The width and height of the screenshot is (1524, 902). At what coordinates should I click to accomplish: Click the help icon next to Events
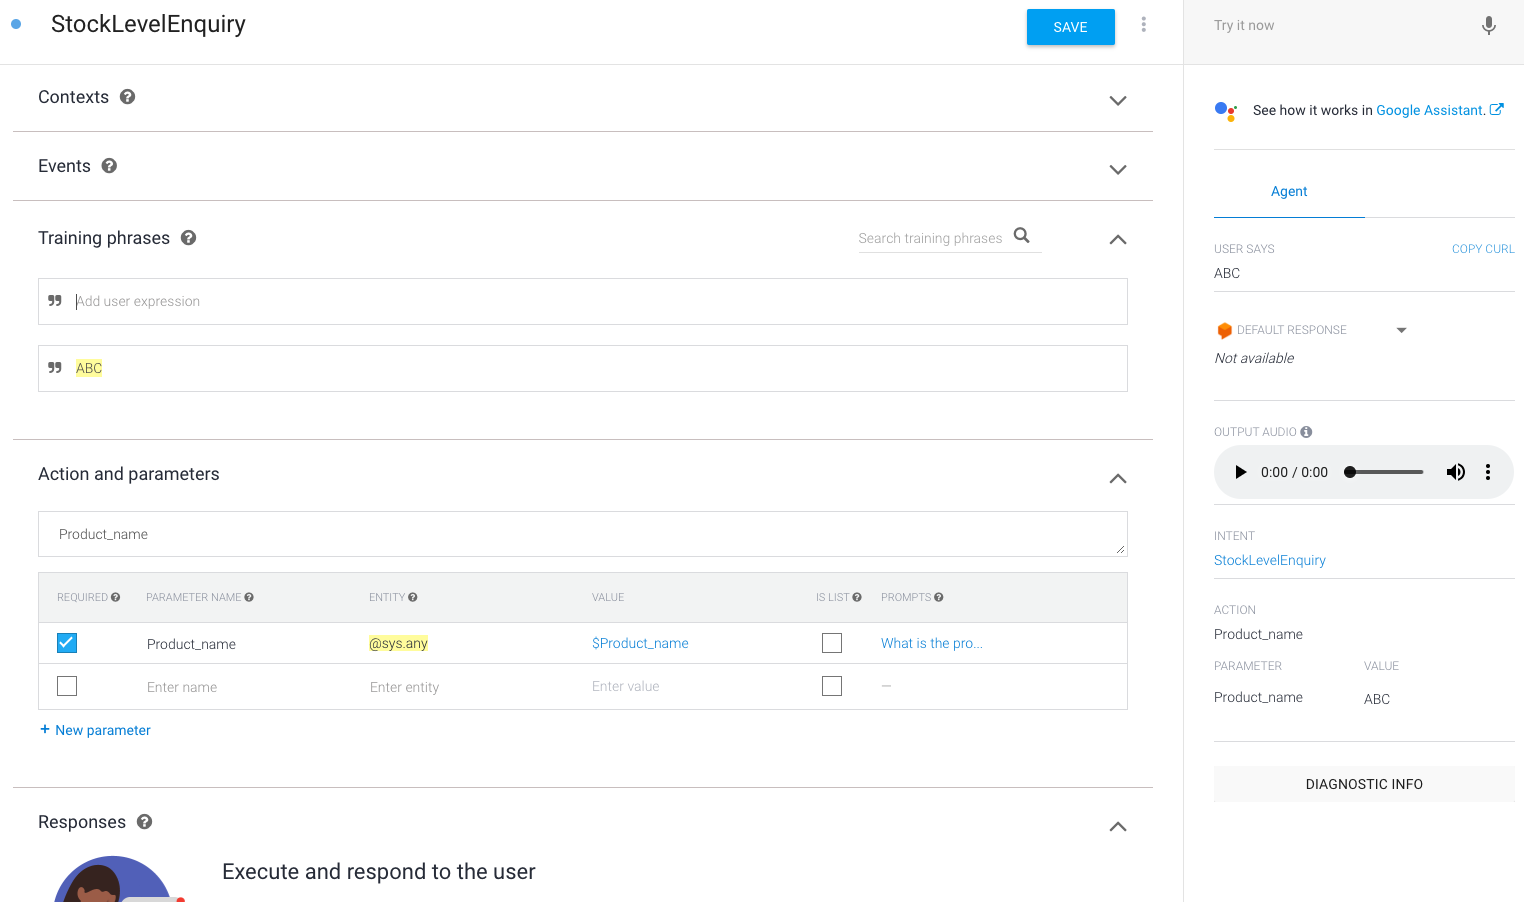109,166
